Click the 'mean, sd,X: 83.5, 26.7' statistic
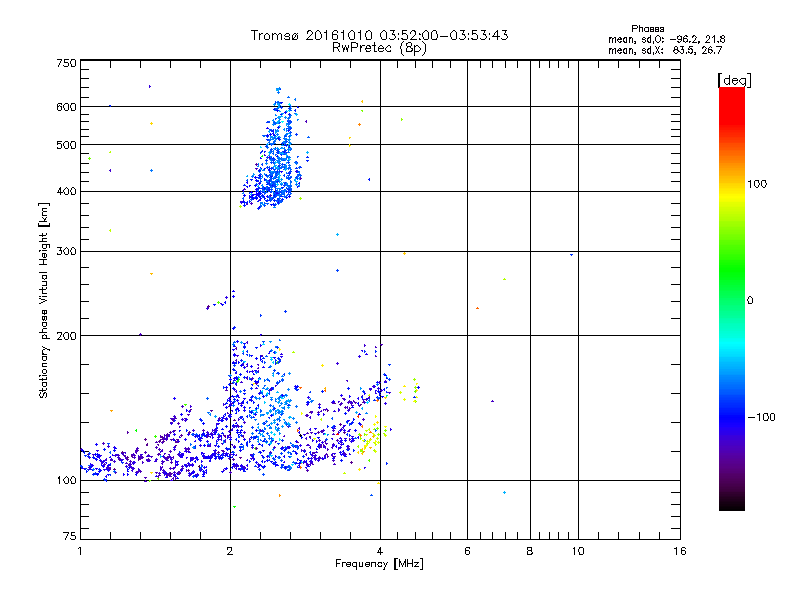 coord(665,50)
